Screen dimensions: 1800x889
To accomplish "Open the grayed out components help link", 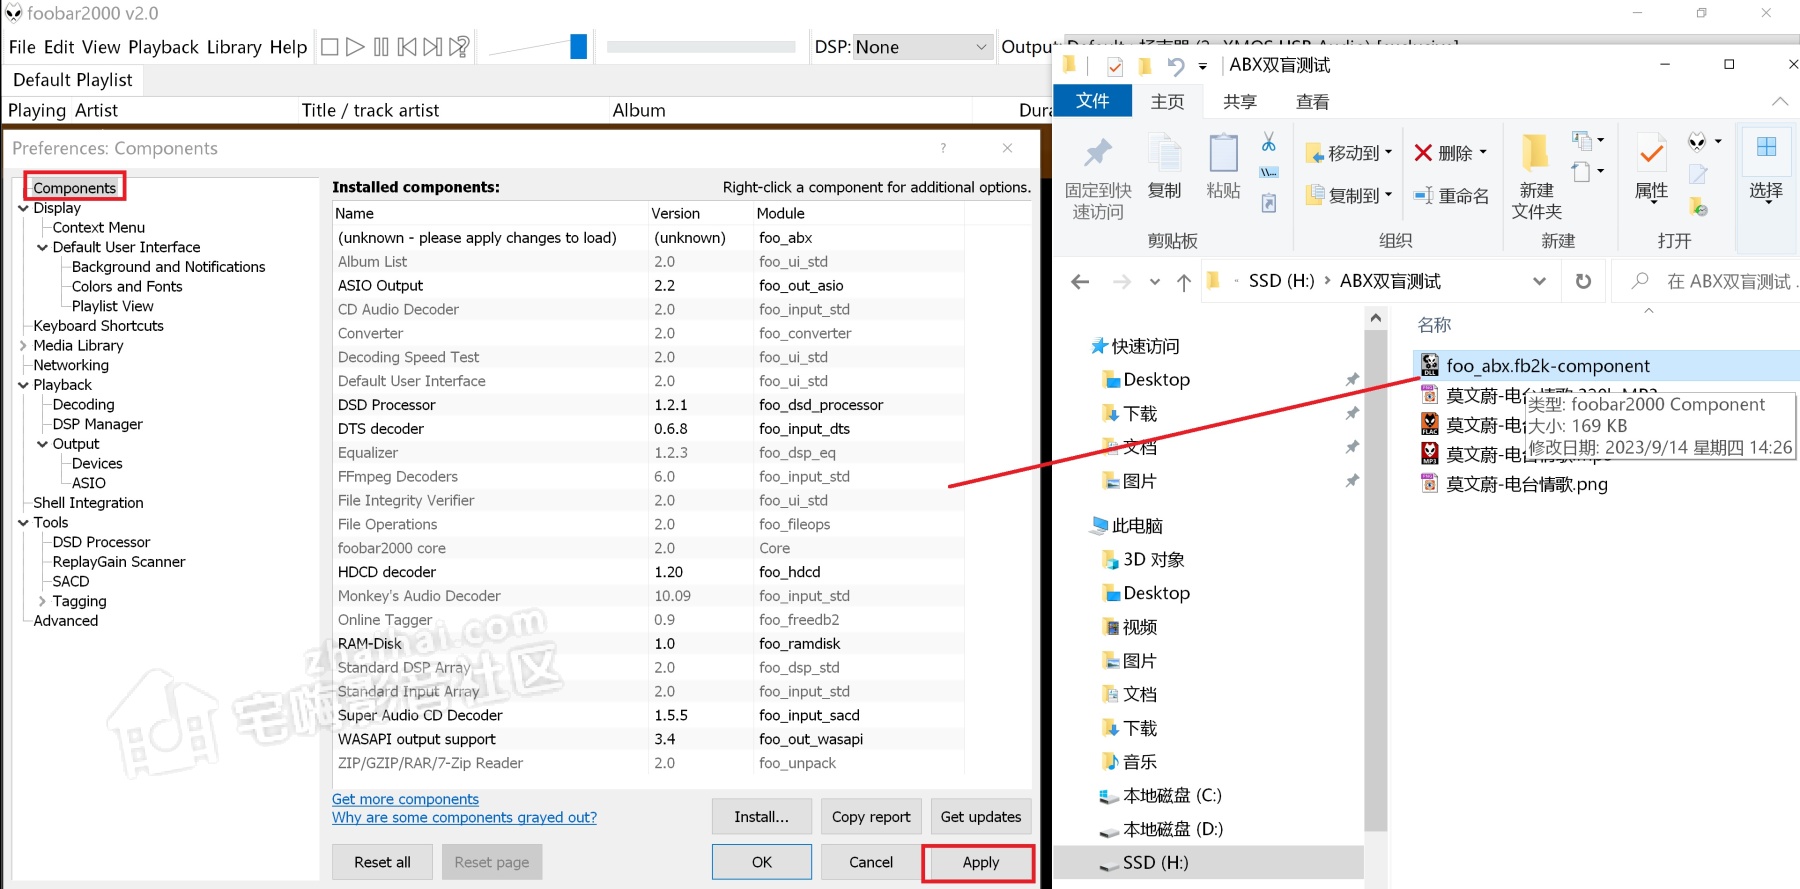I will click(464, 817).
